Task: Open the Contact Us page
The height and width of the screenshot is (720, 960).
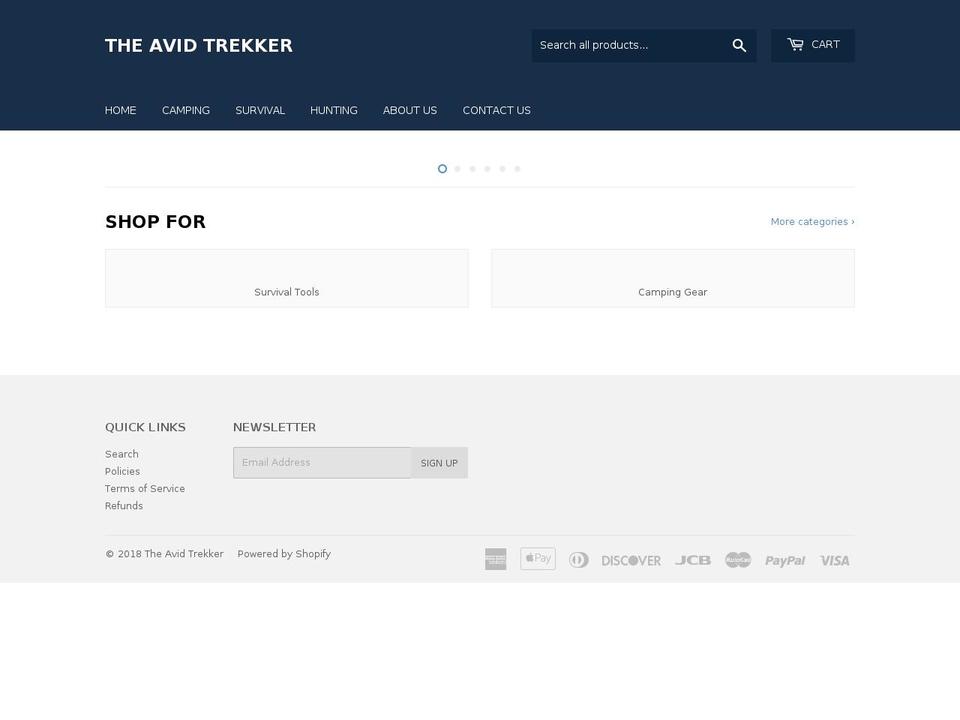Action: click(497, 110)
